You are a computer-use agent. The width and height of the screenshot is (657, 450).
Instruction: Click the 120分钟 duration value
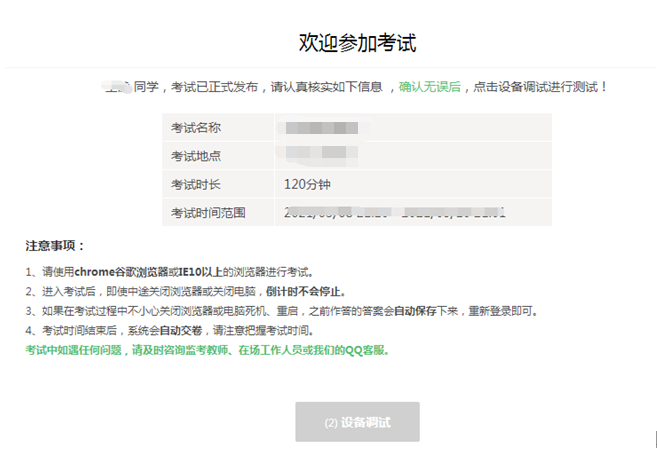(x=308, y=184)
